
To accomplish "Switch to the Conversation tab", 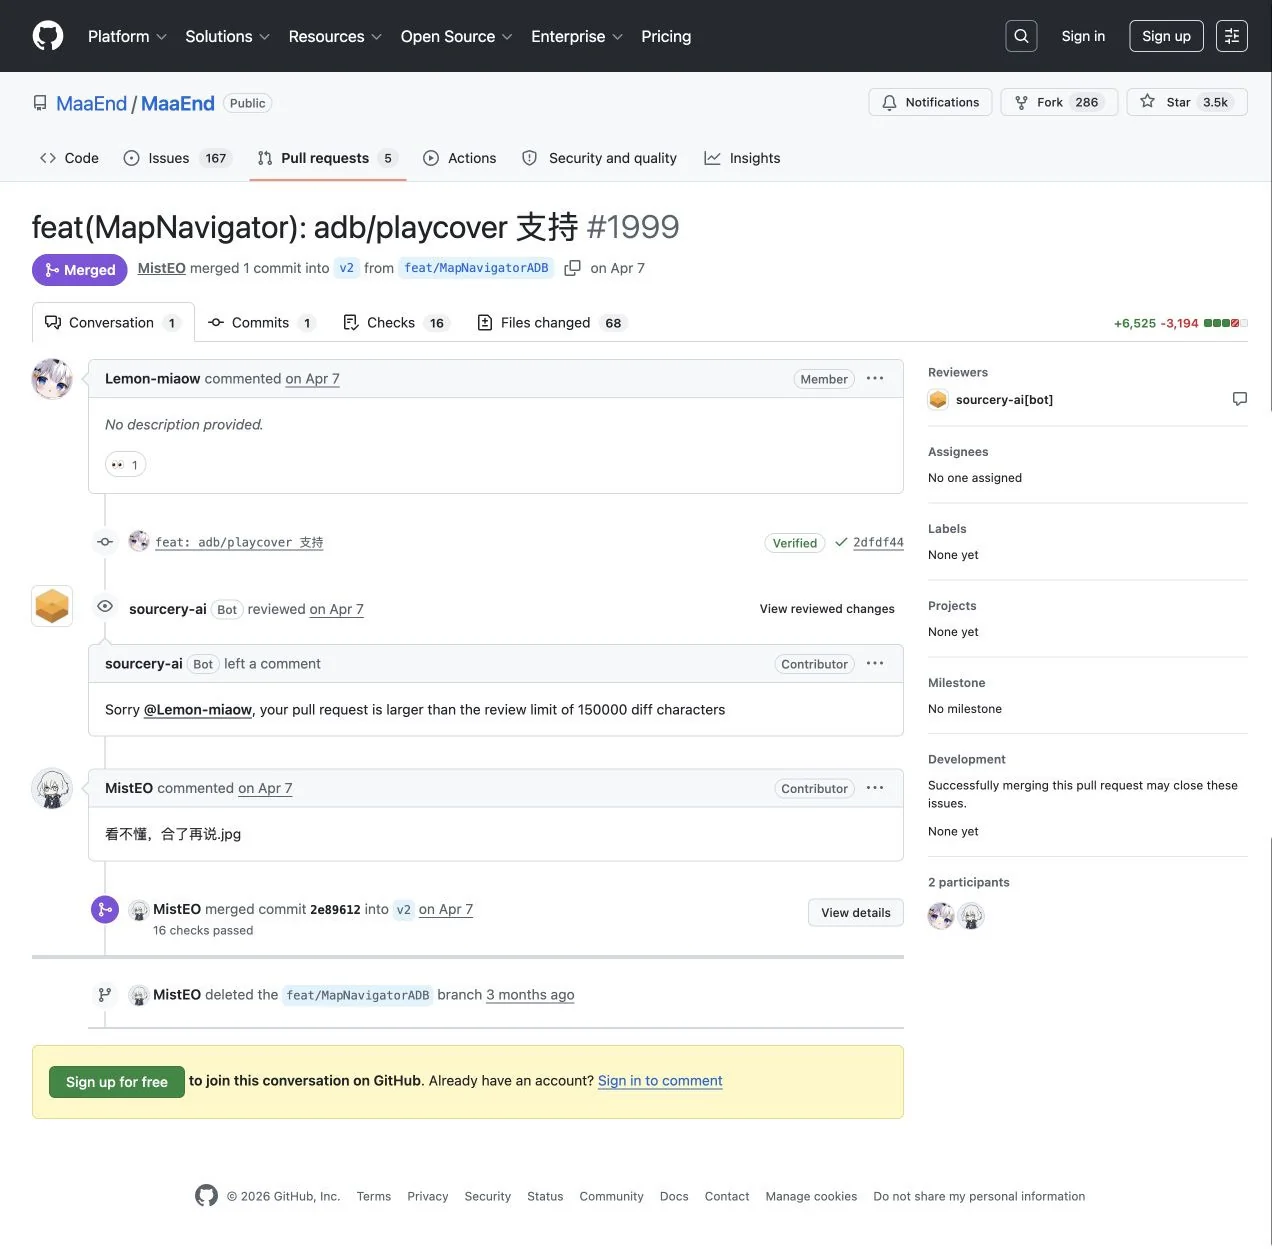I will [113, 323].
